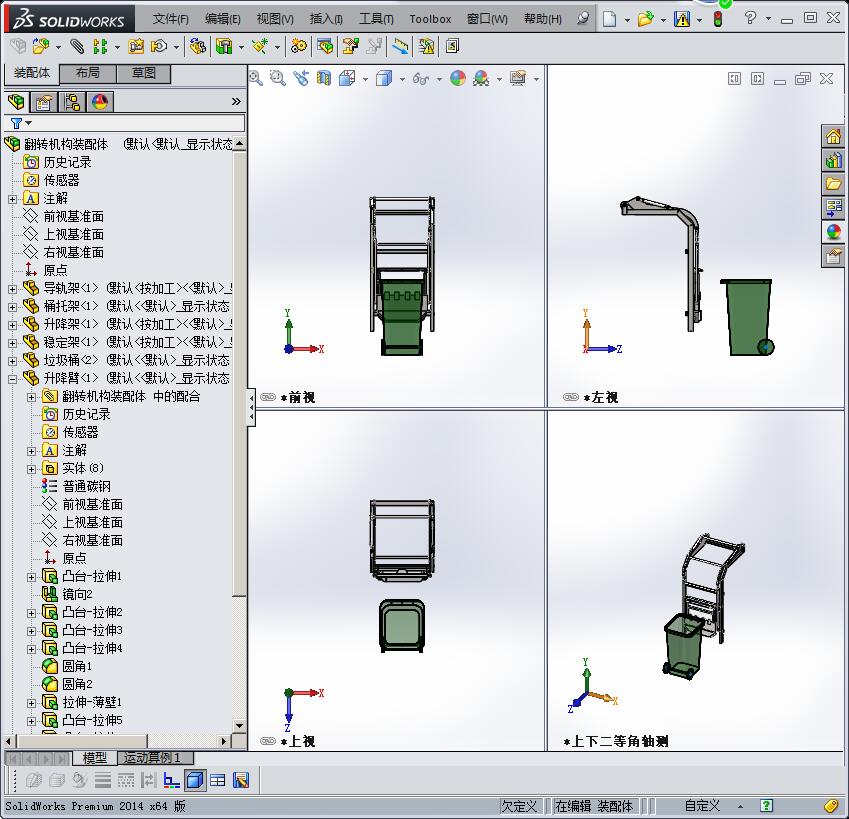The width and height of the screenshot is (849, 819).
Task: Click the Reference Geometry icon
Action: (x=259, y=47)
